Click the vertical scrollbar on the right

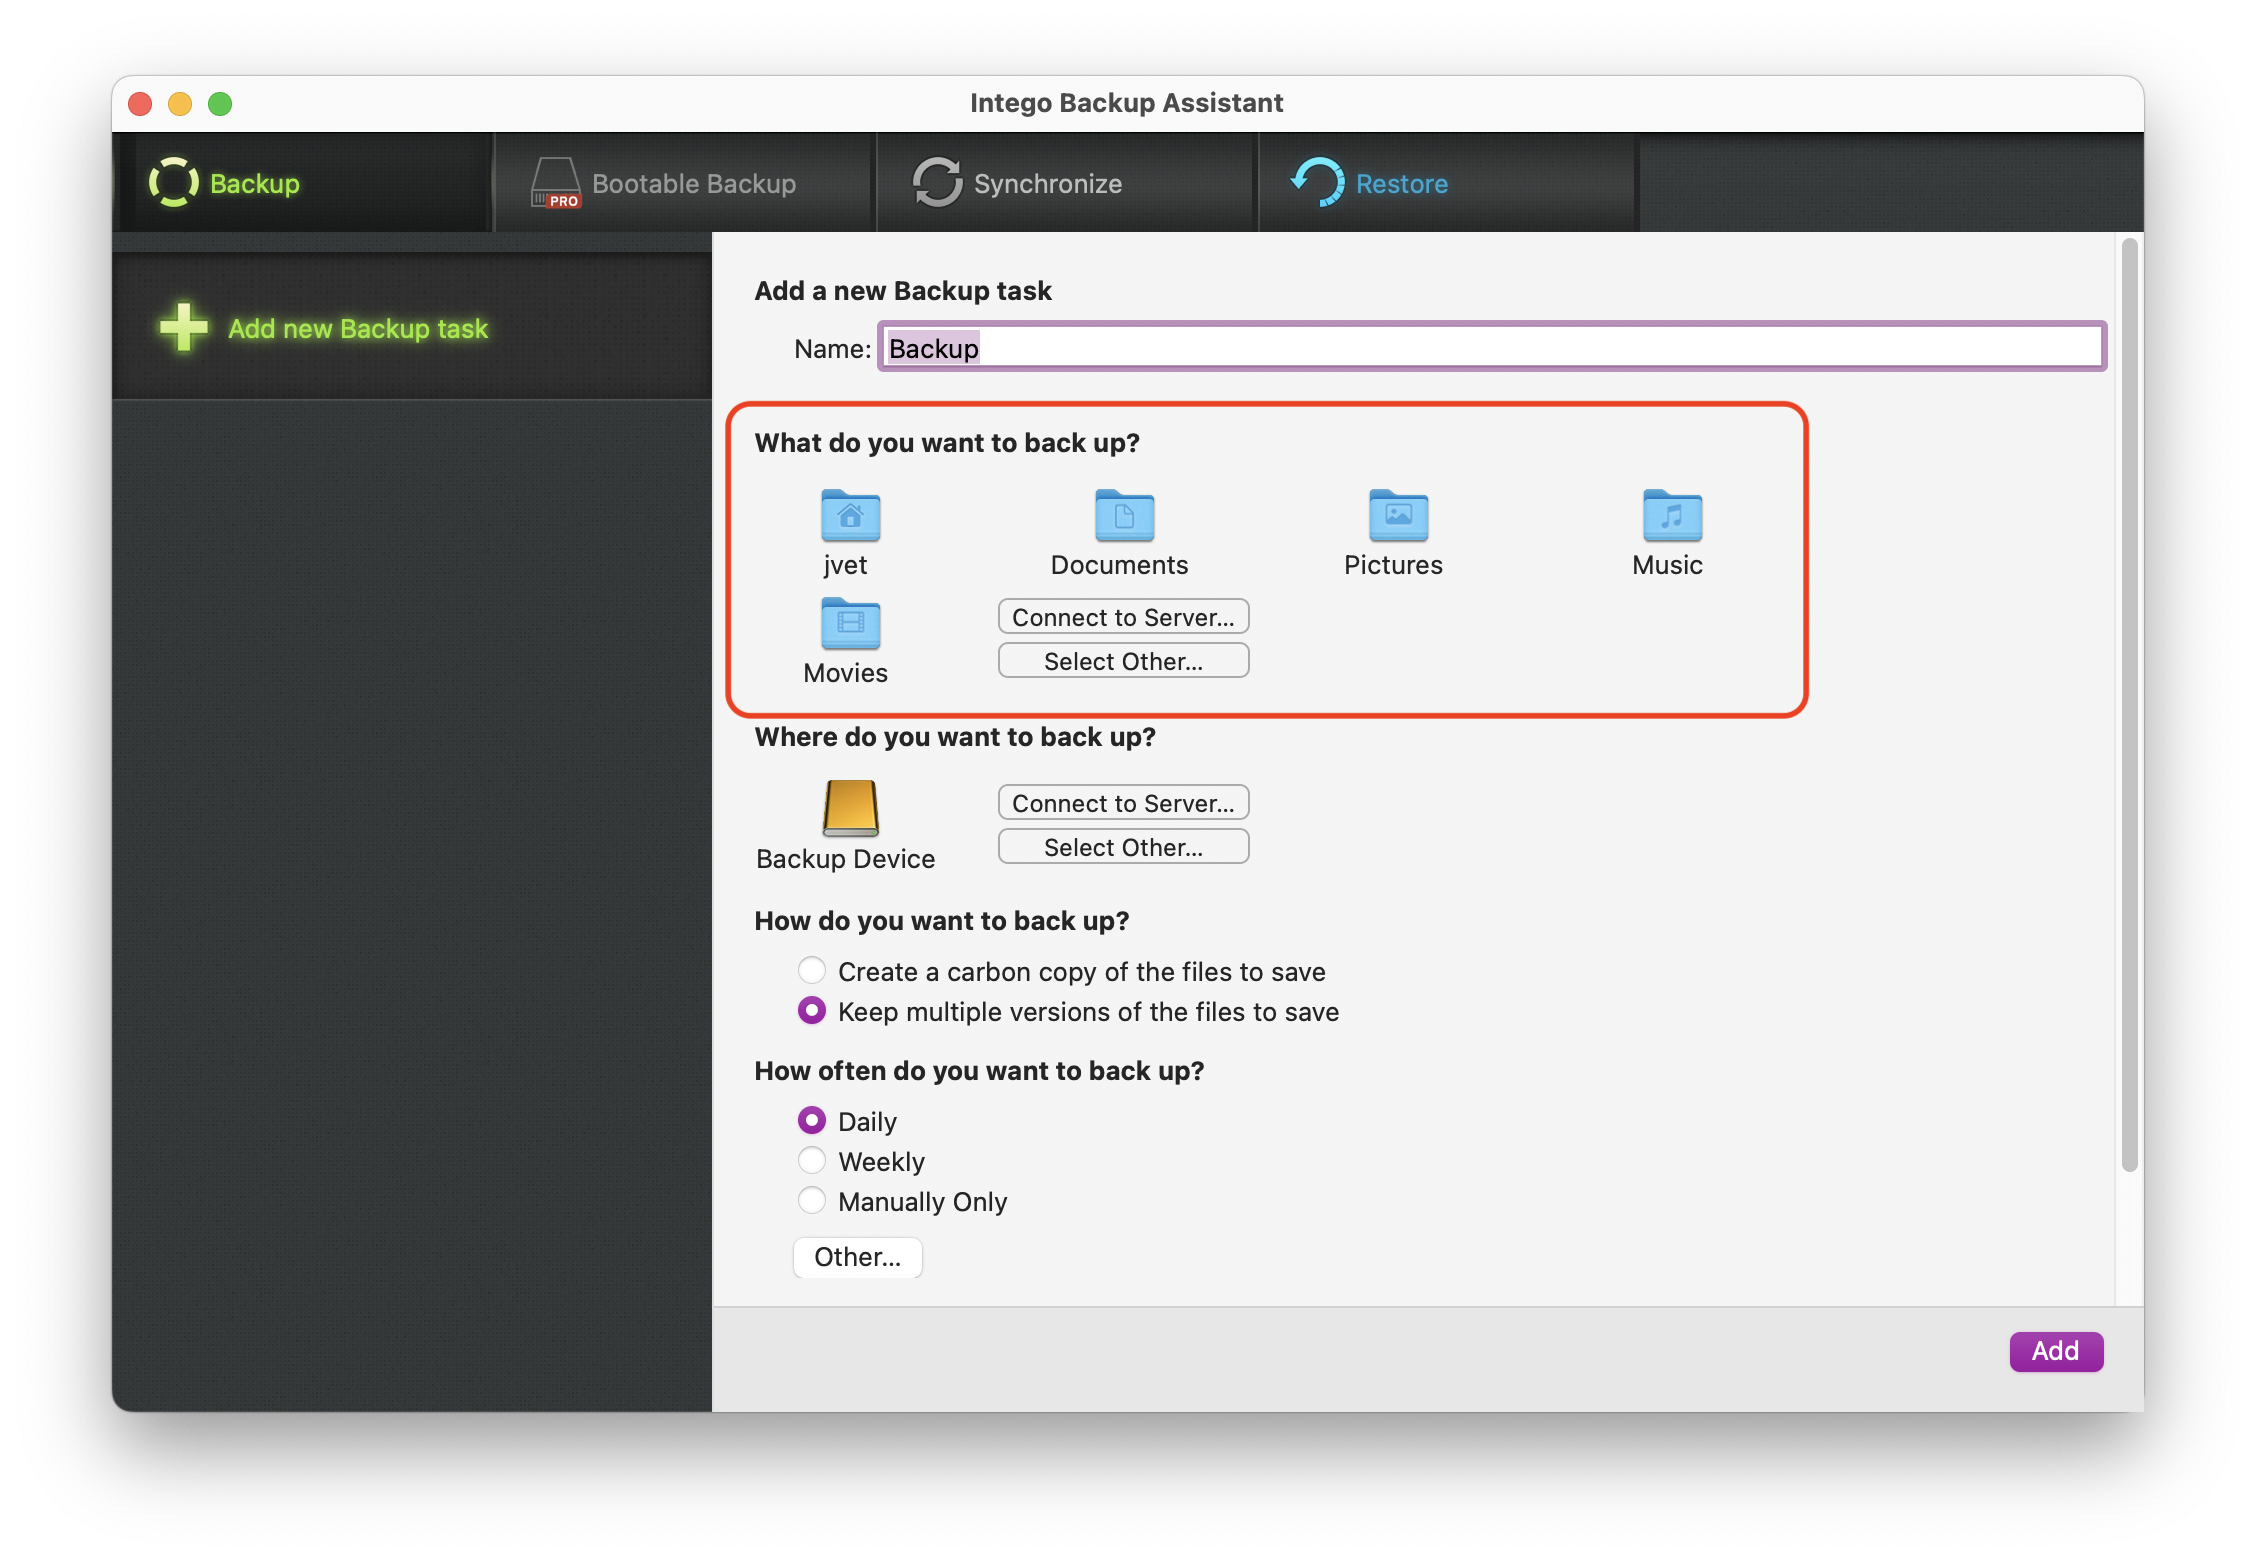click(x=2130, y=703)
